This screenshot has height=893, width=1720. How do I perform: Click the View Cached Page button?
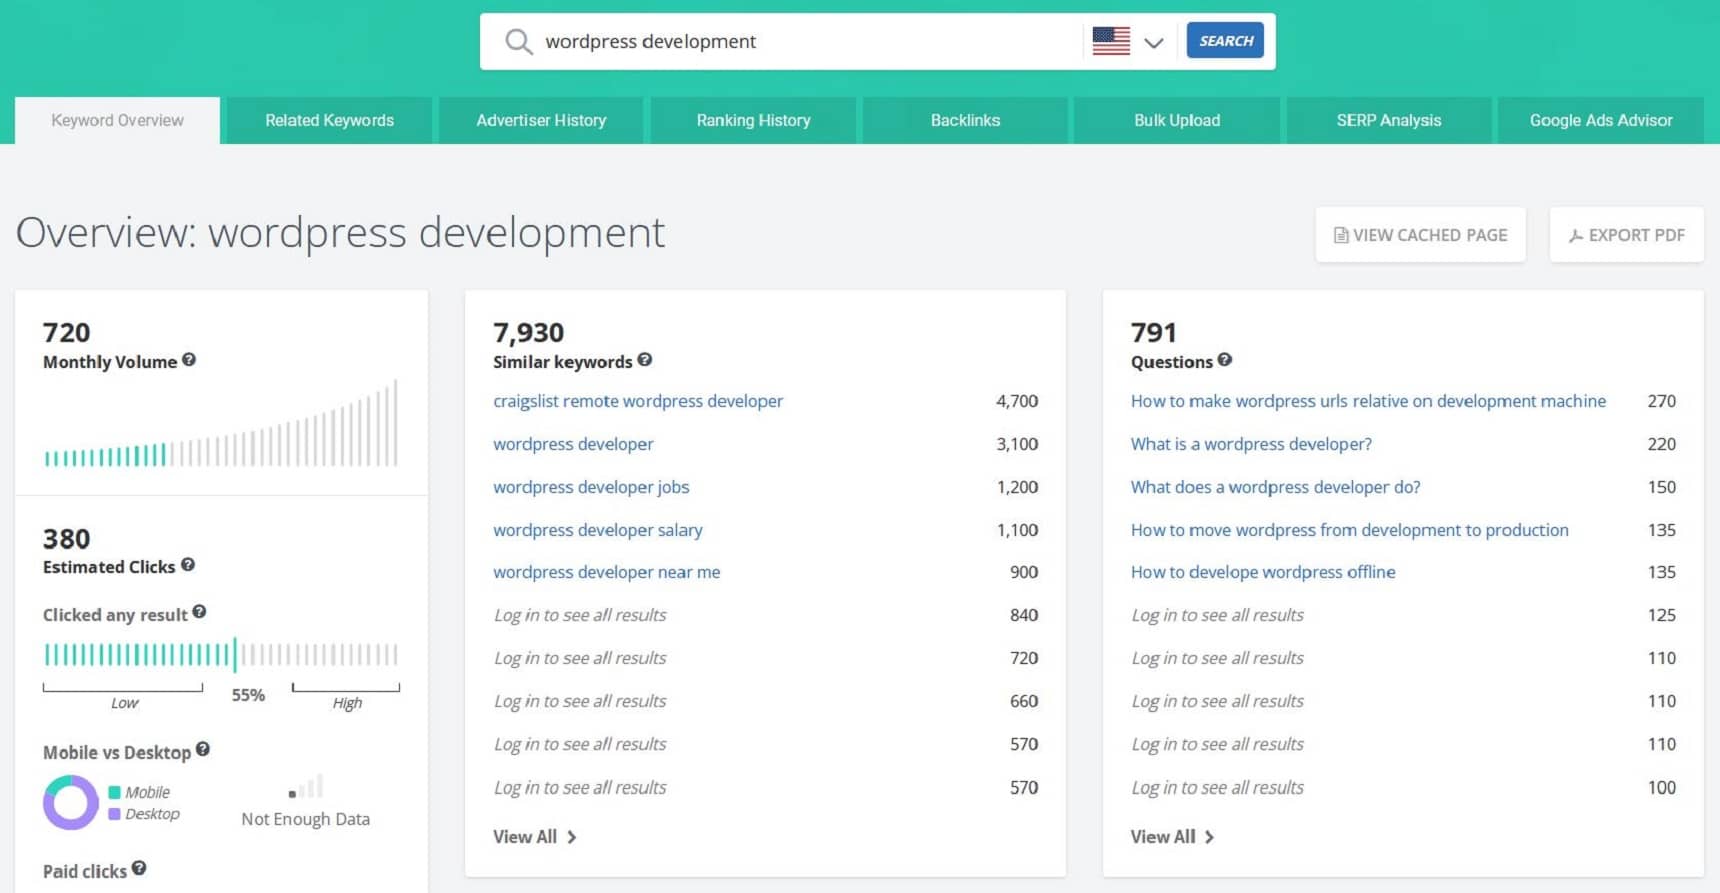[x=1420, y=235]
